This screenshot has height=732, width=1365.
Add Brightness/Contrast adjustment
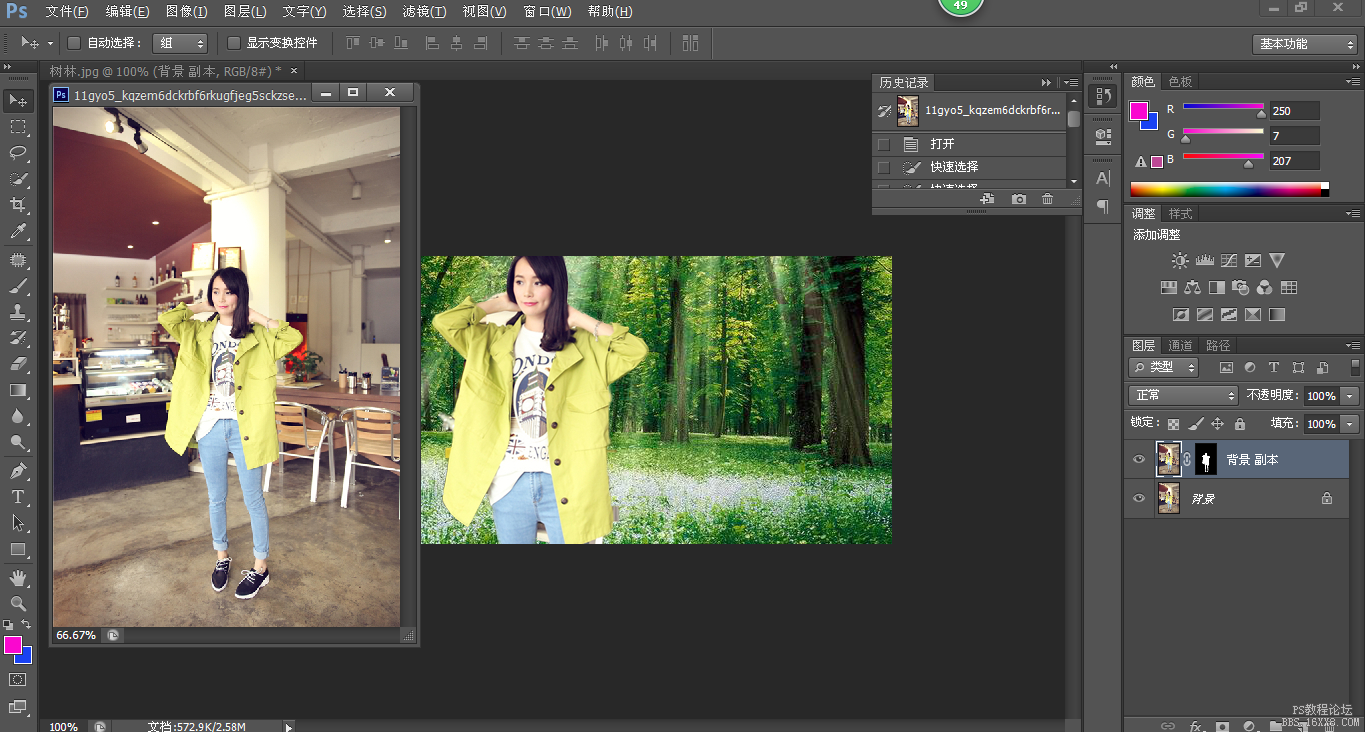1180,260
